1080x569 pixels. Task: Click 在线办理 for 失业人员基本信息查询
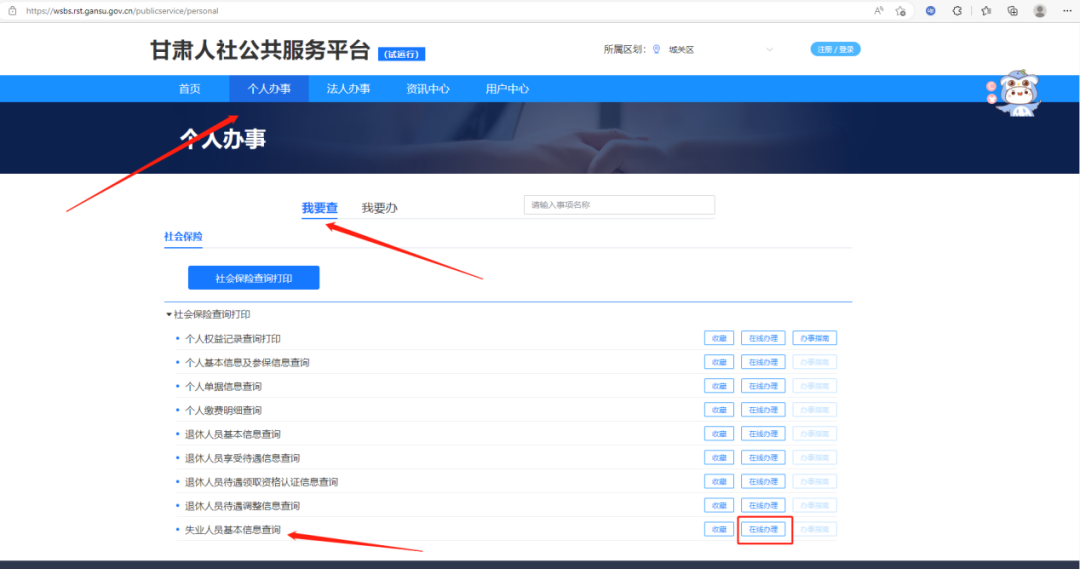[x=763, y=529]
